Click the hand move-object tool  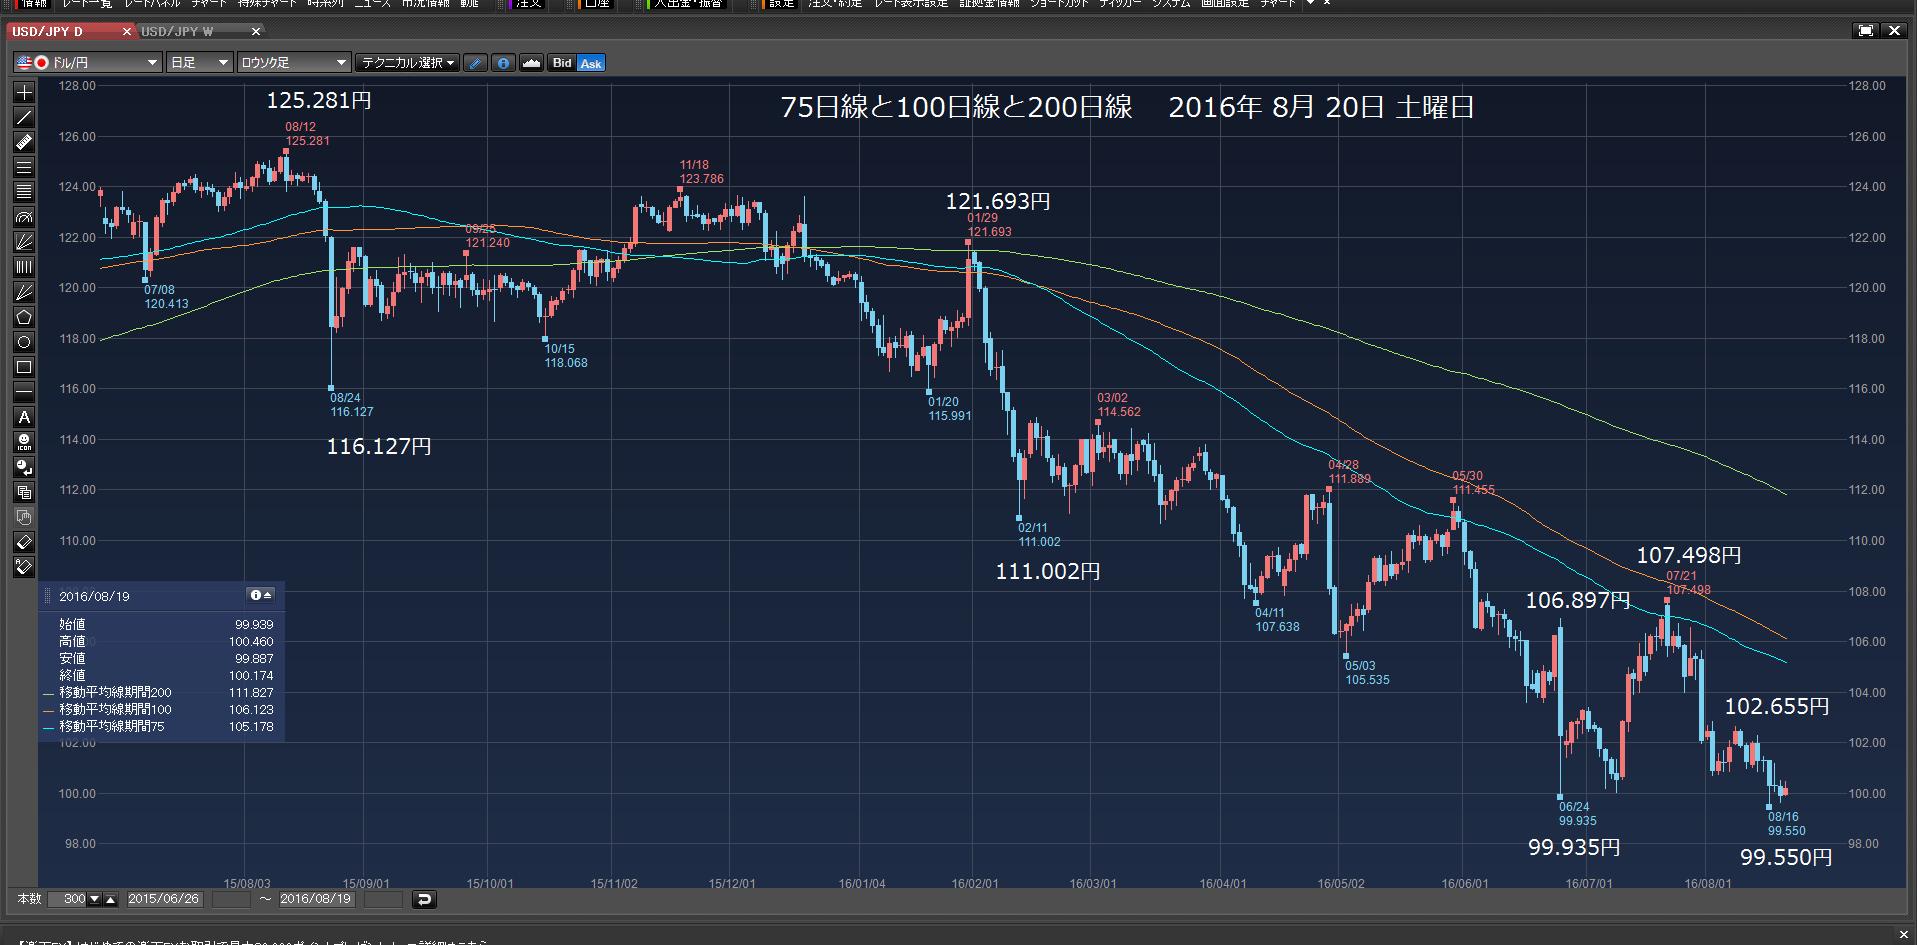tap(24, 517)
